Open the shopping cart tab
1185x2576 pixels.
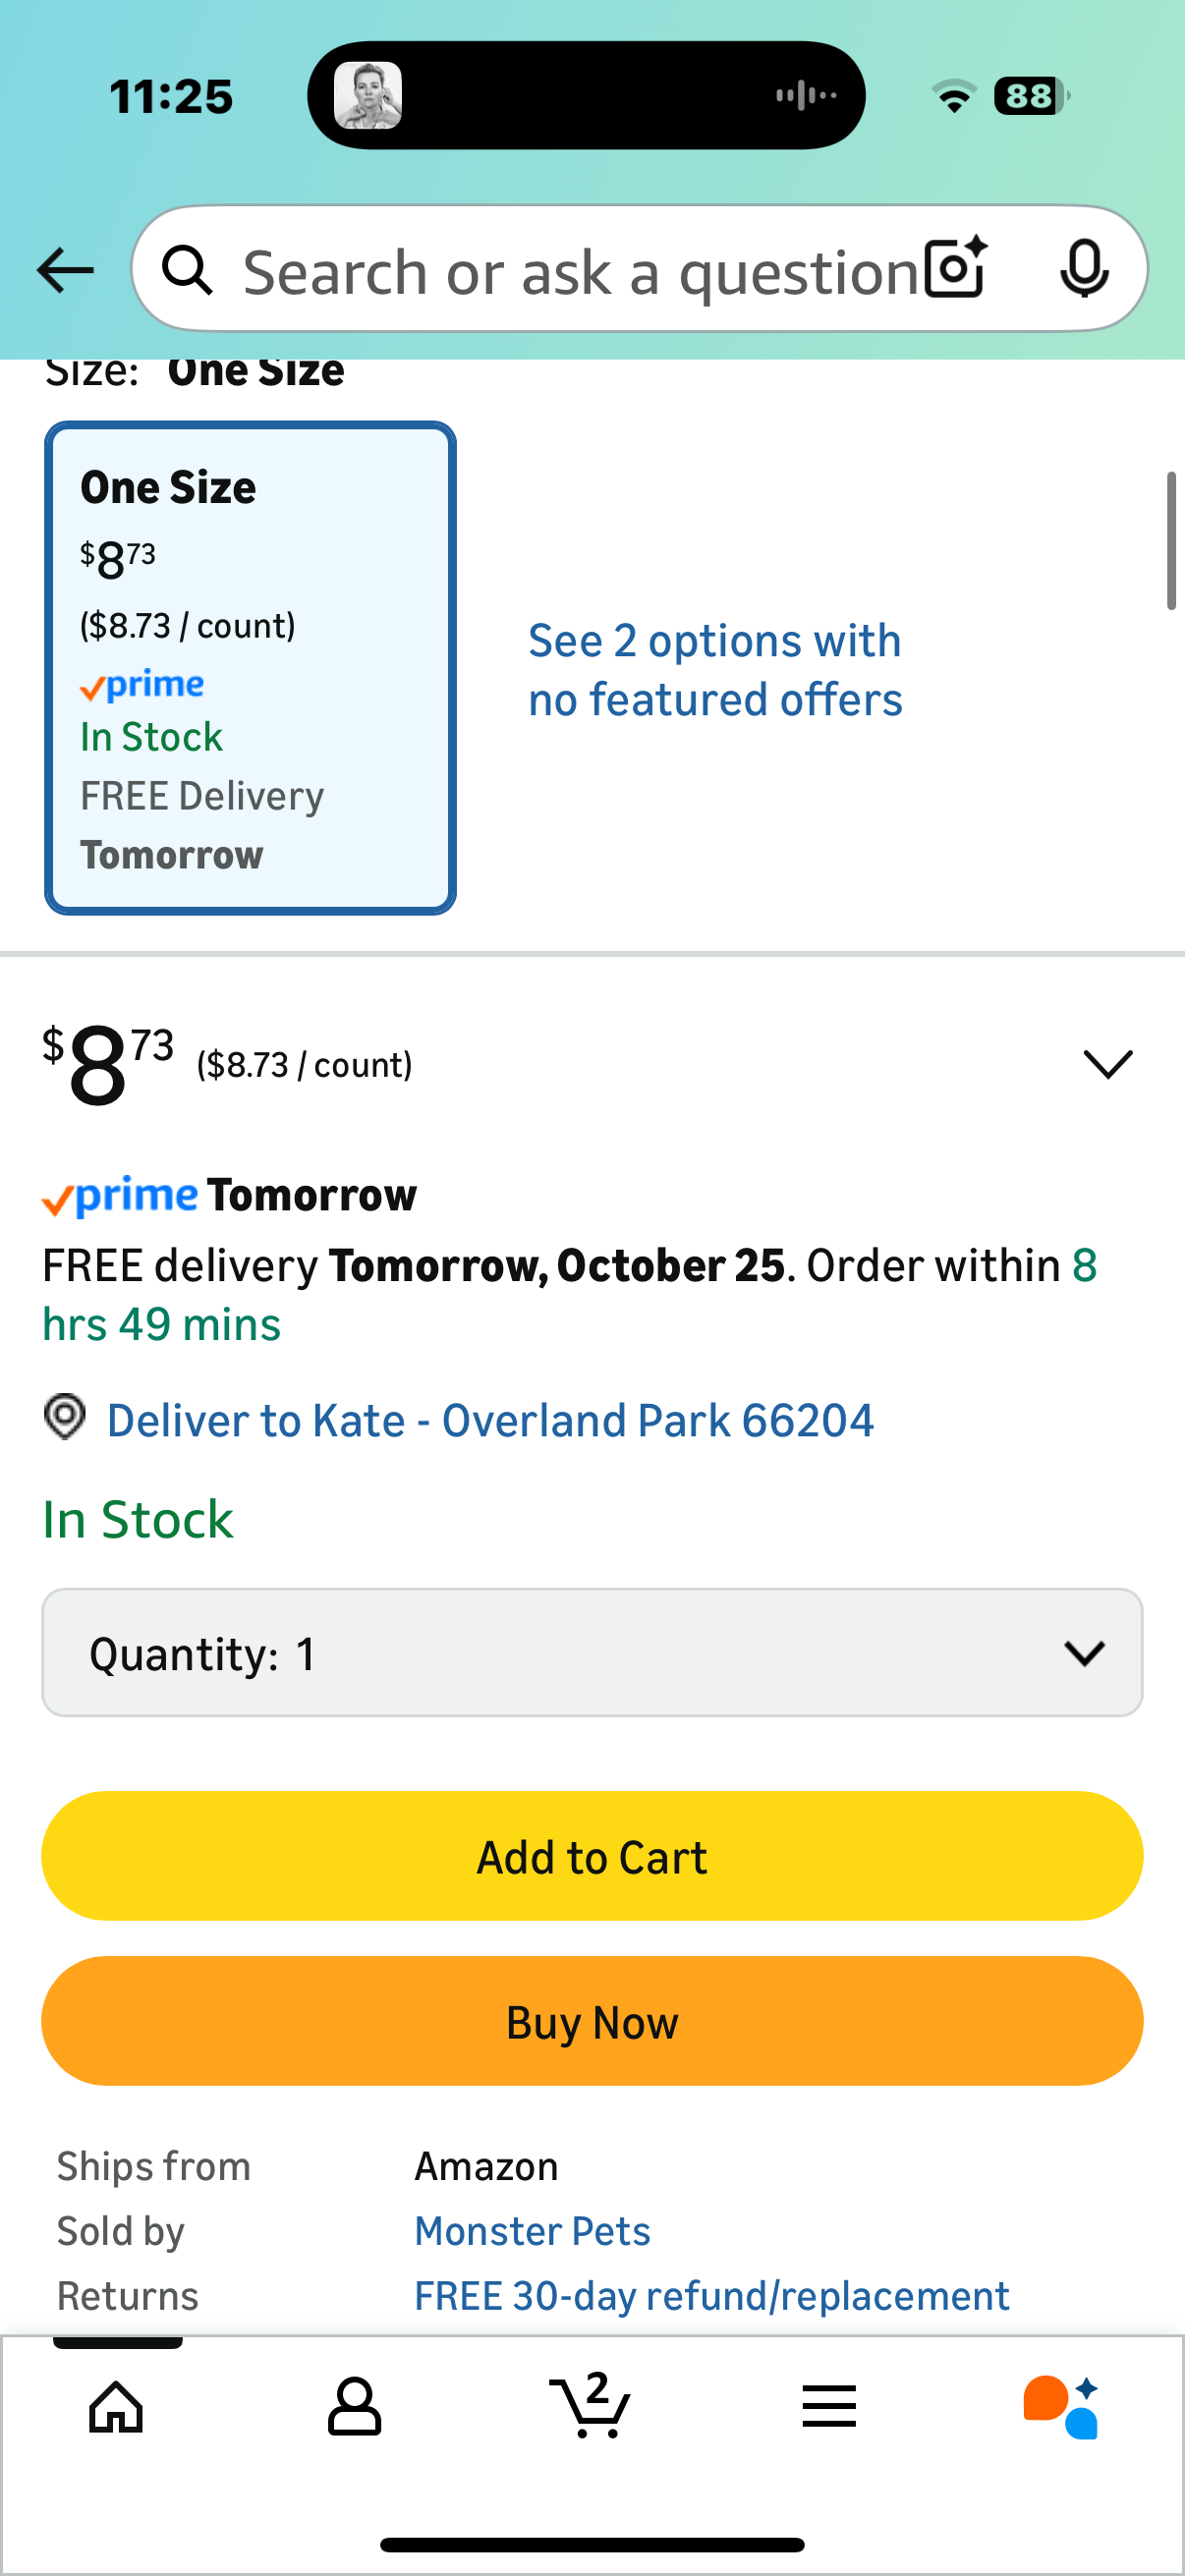click(591, 2407)
